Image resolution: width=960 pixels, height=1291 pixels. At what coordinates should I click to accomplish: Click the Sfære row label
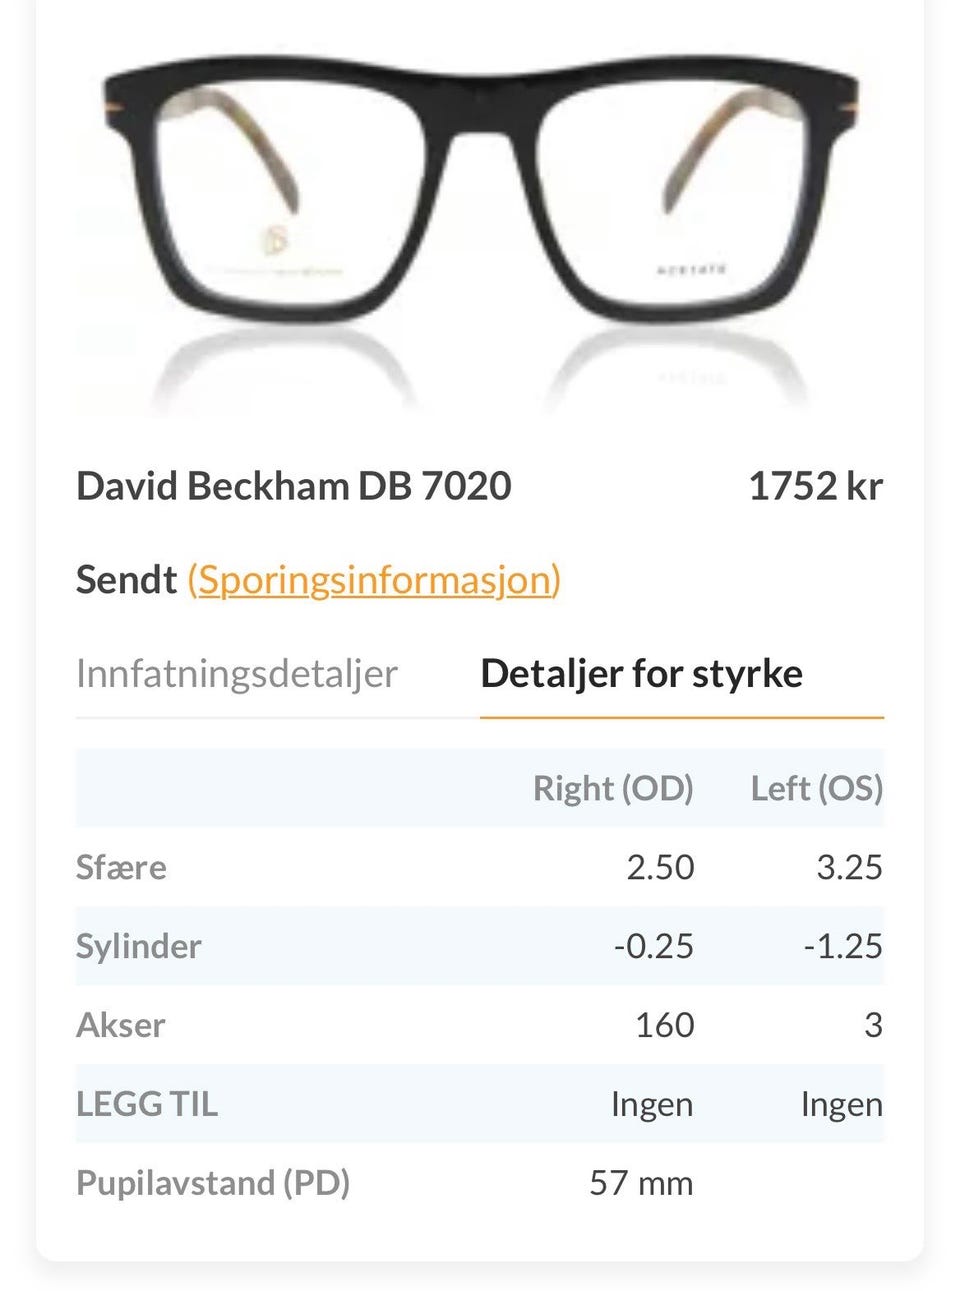click(121, 867)
